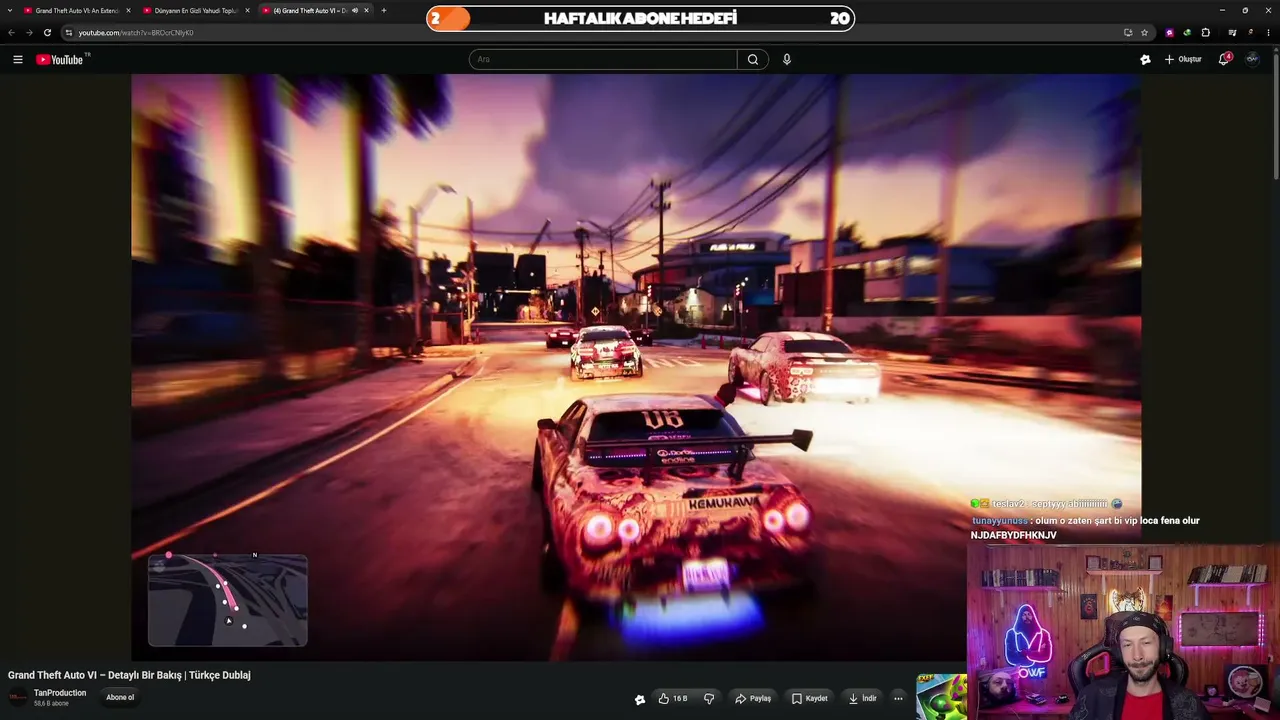The width and height of the screenshot is (1280, 720).
Task: Click the video title 'Grand Theft Auto VI – Detaylı Bir Bakış'
Action: pos(129,675)
